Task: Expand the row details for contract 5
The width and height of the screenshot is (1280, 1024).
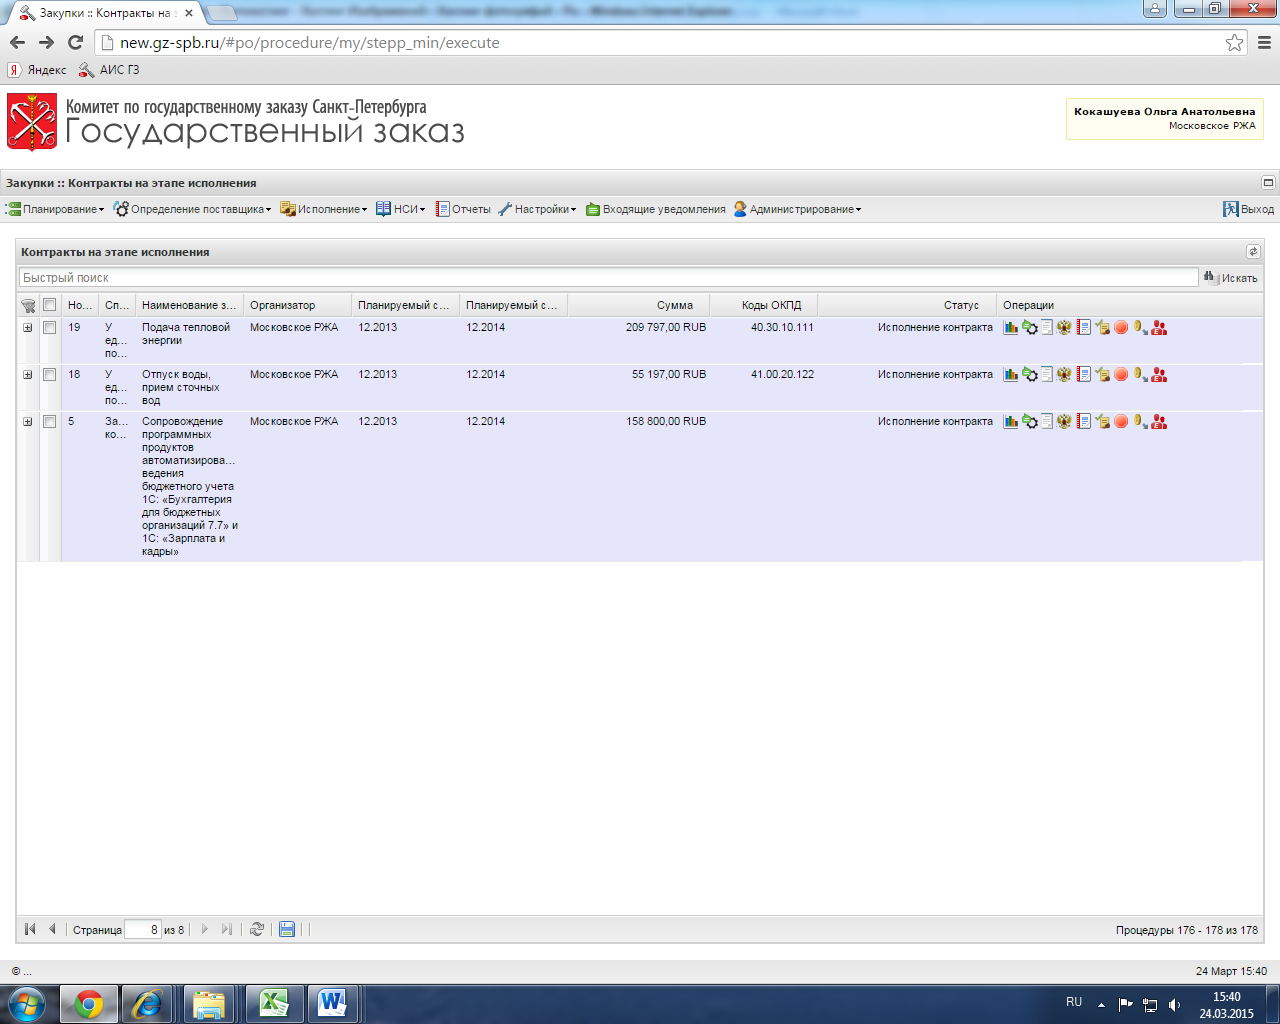Action: click(28, 422)
